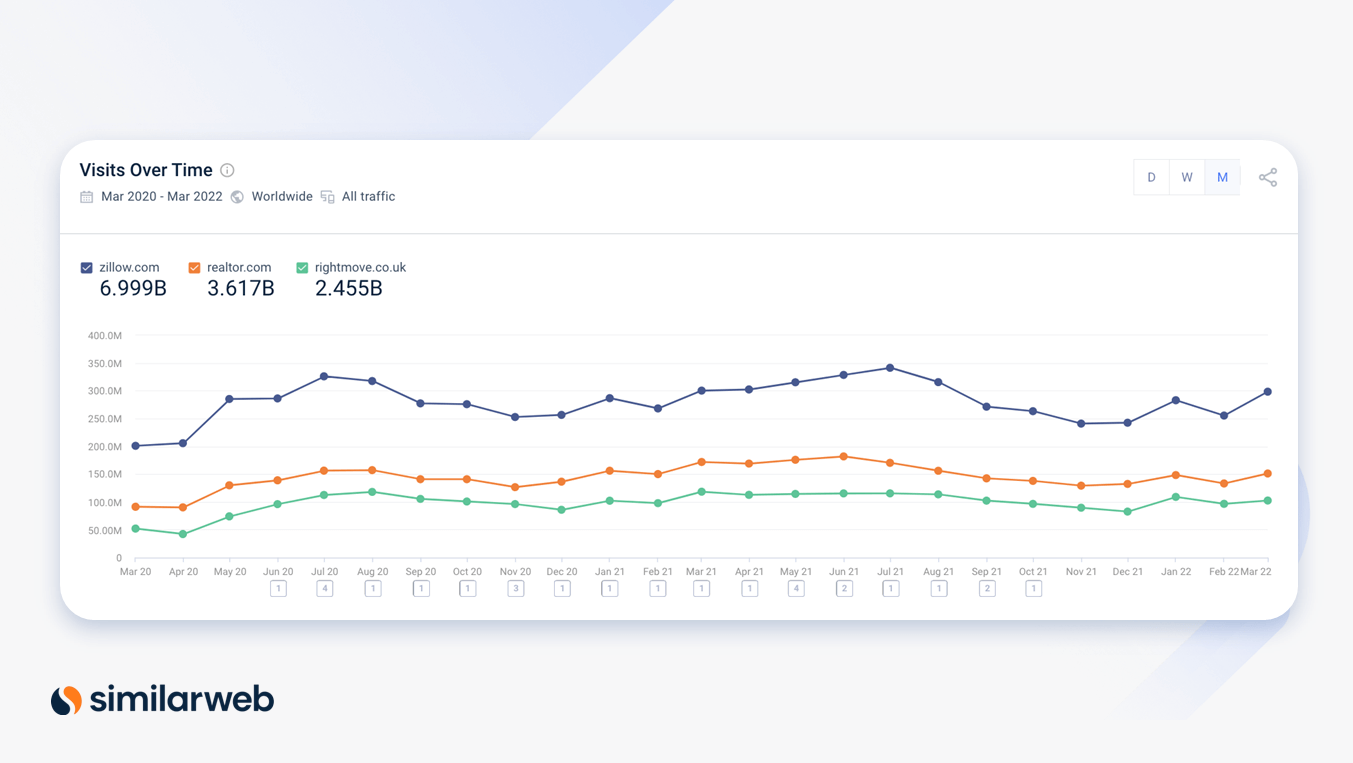Click the '3' annotation marker below Nov 20

pos(515,588)
